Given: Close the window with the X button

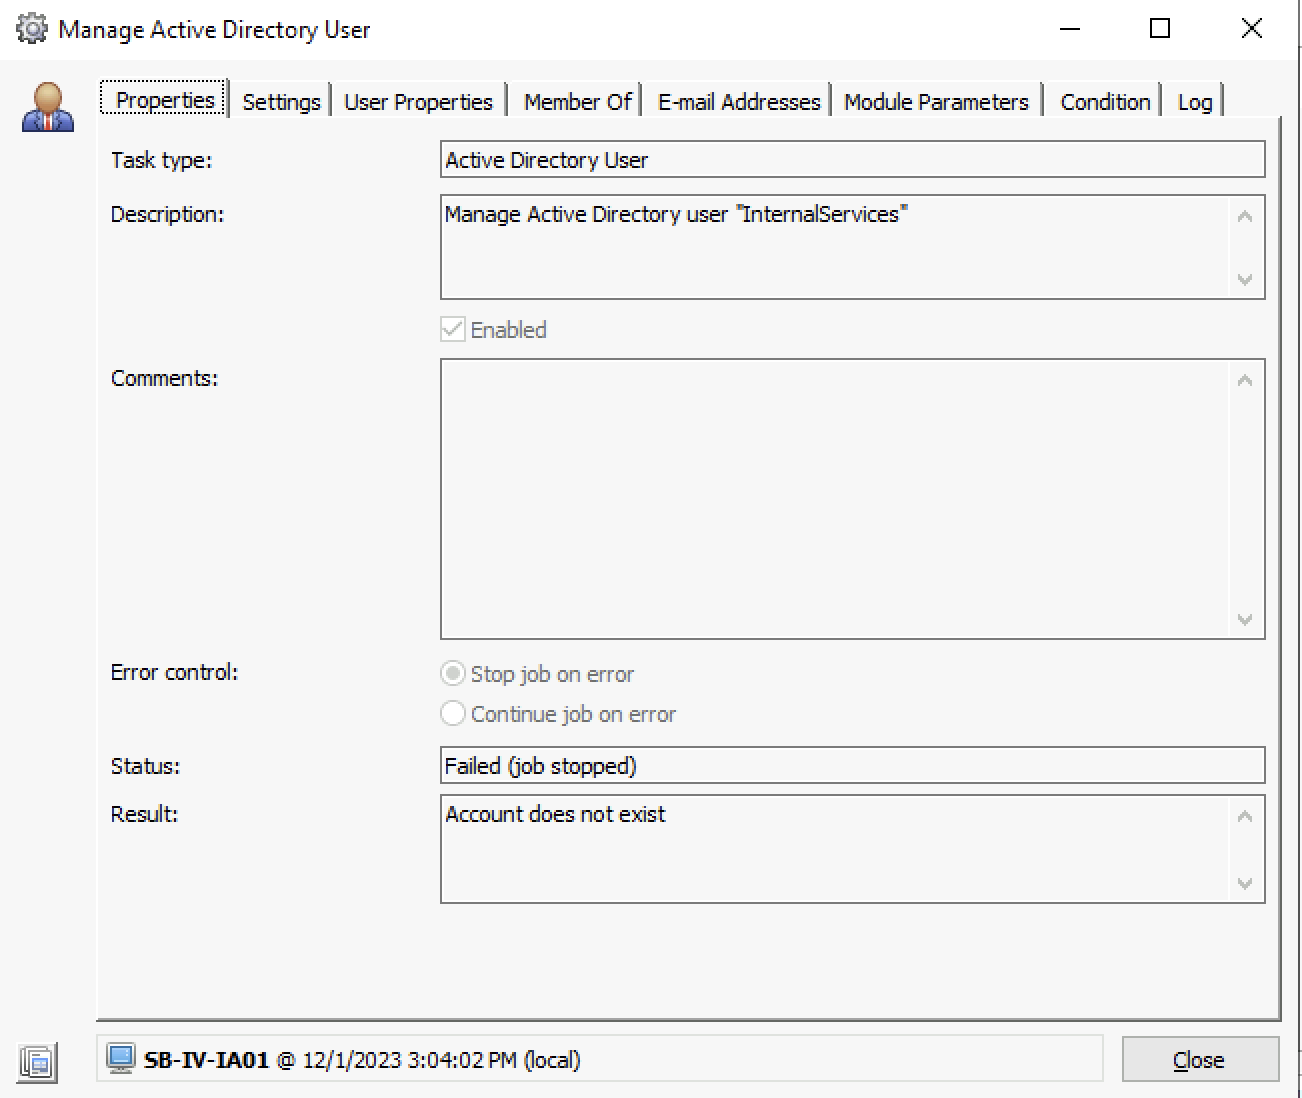Looking at the screenshot, I should click(1251, 28).
